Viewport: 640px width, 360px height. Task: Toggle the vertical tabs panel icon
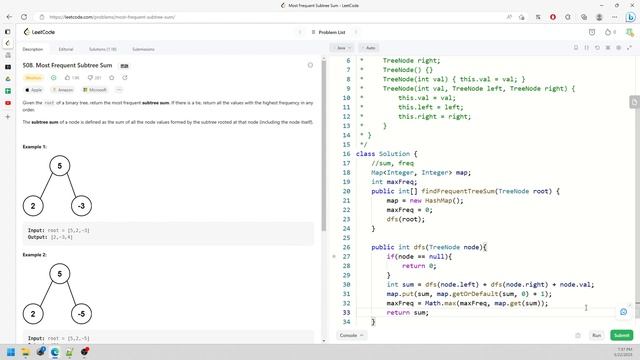(x=8, y=31)
